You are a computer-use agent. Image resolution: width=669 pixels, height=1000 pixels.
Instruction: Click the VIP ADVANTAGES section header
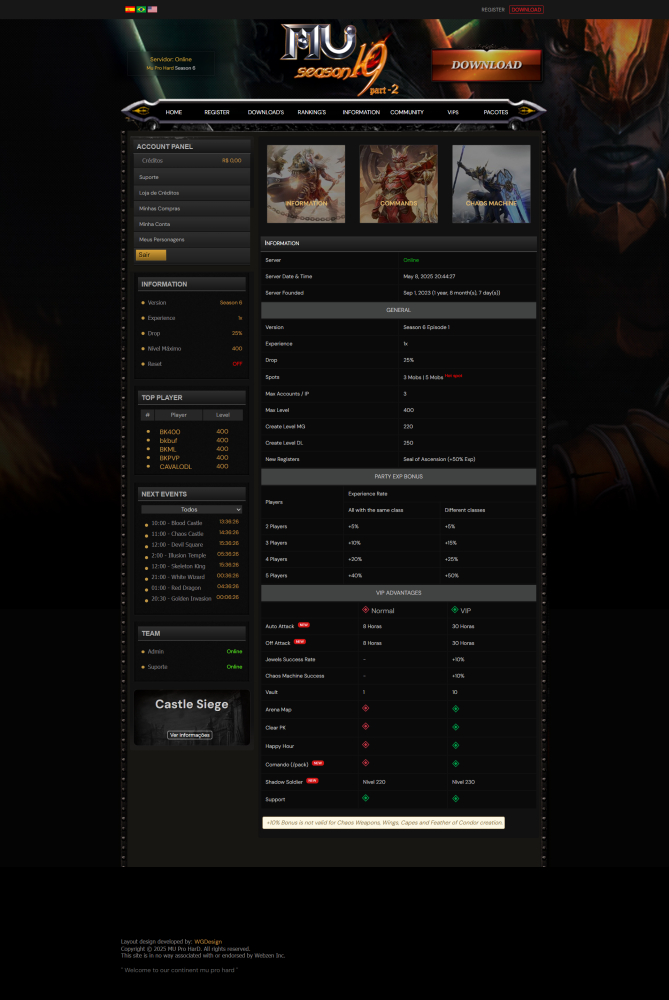coord(399,593)
